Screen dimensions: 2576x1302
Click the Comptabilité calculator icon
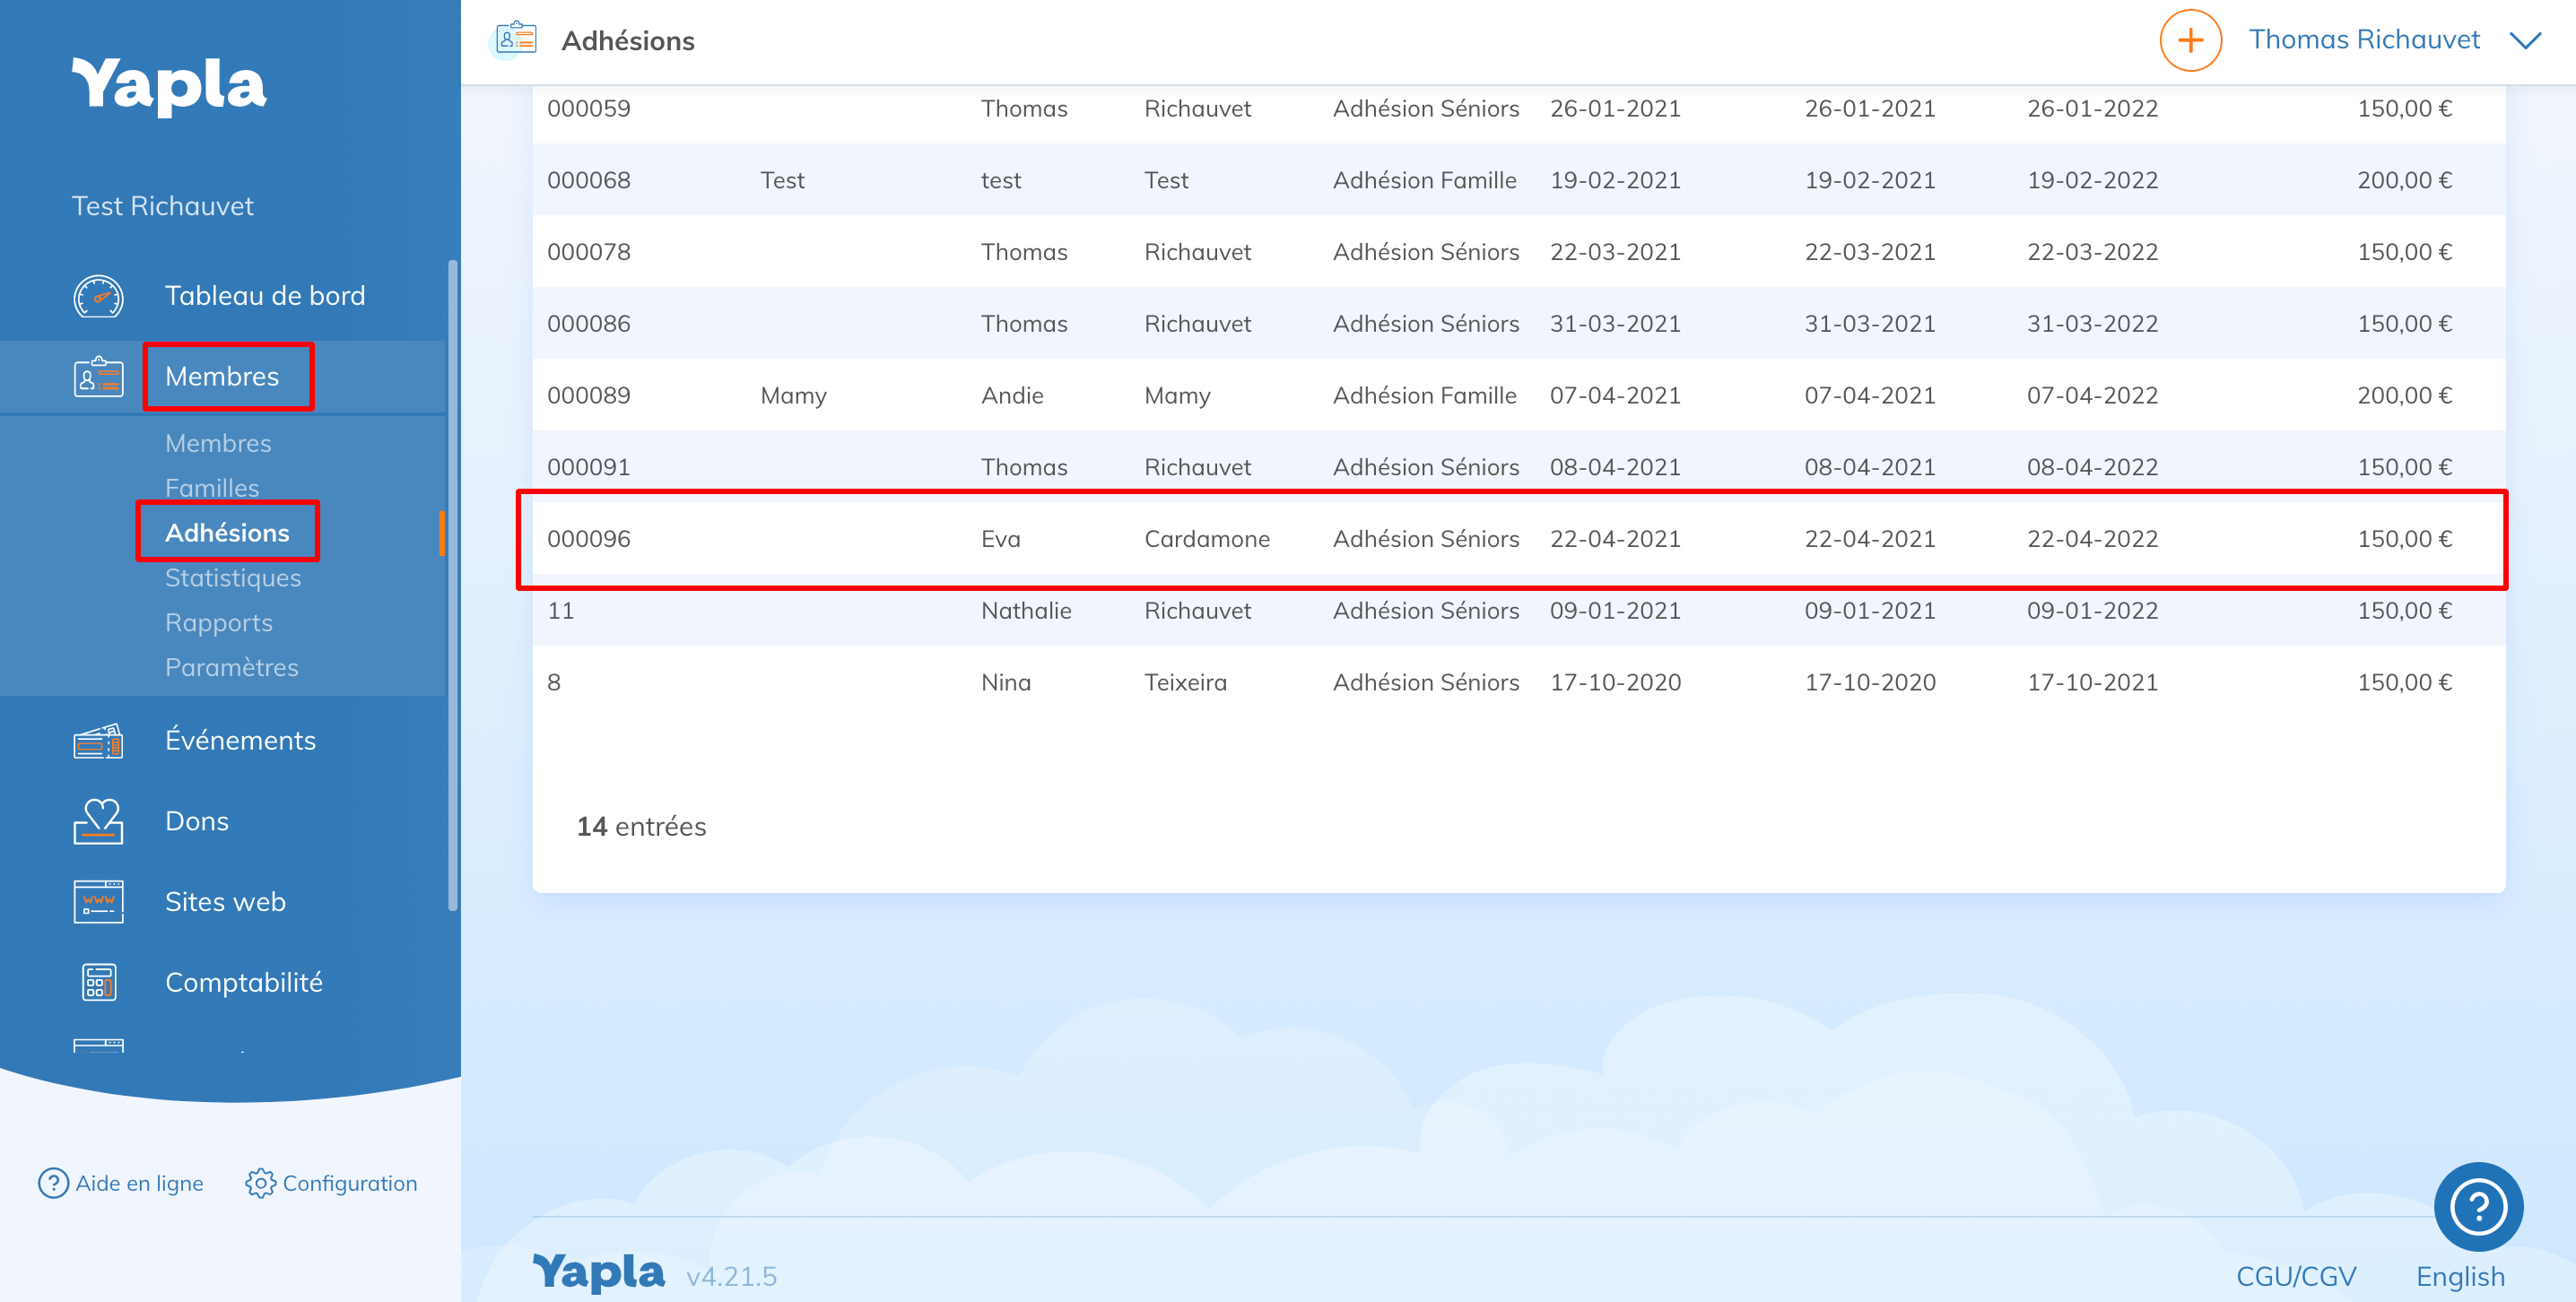point(98,983)
